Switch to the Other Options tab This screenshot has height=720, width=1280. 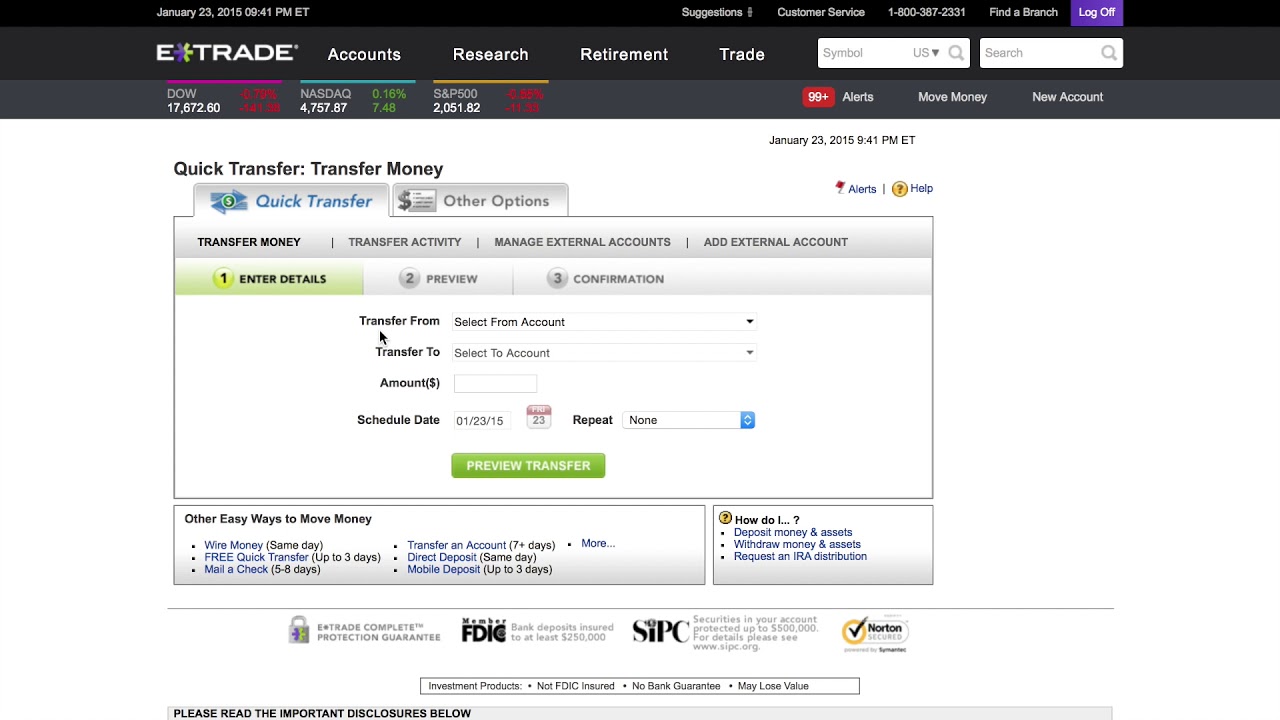pyautogui.click(x=480, y=201)
